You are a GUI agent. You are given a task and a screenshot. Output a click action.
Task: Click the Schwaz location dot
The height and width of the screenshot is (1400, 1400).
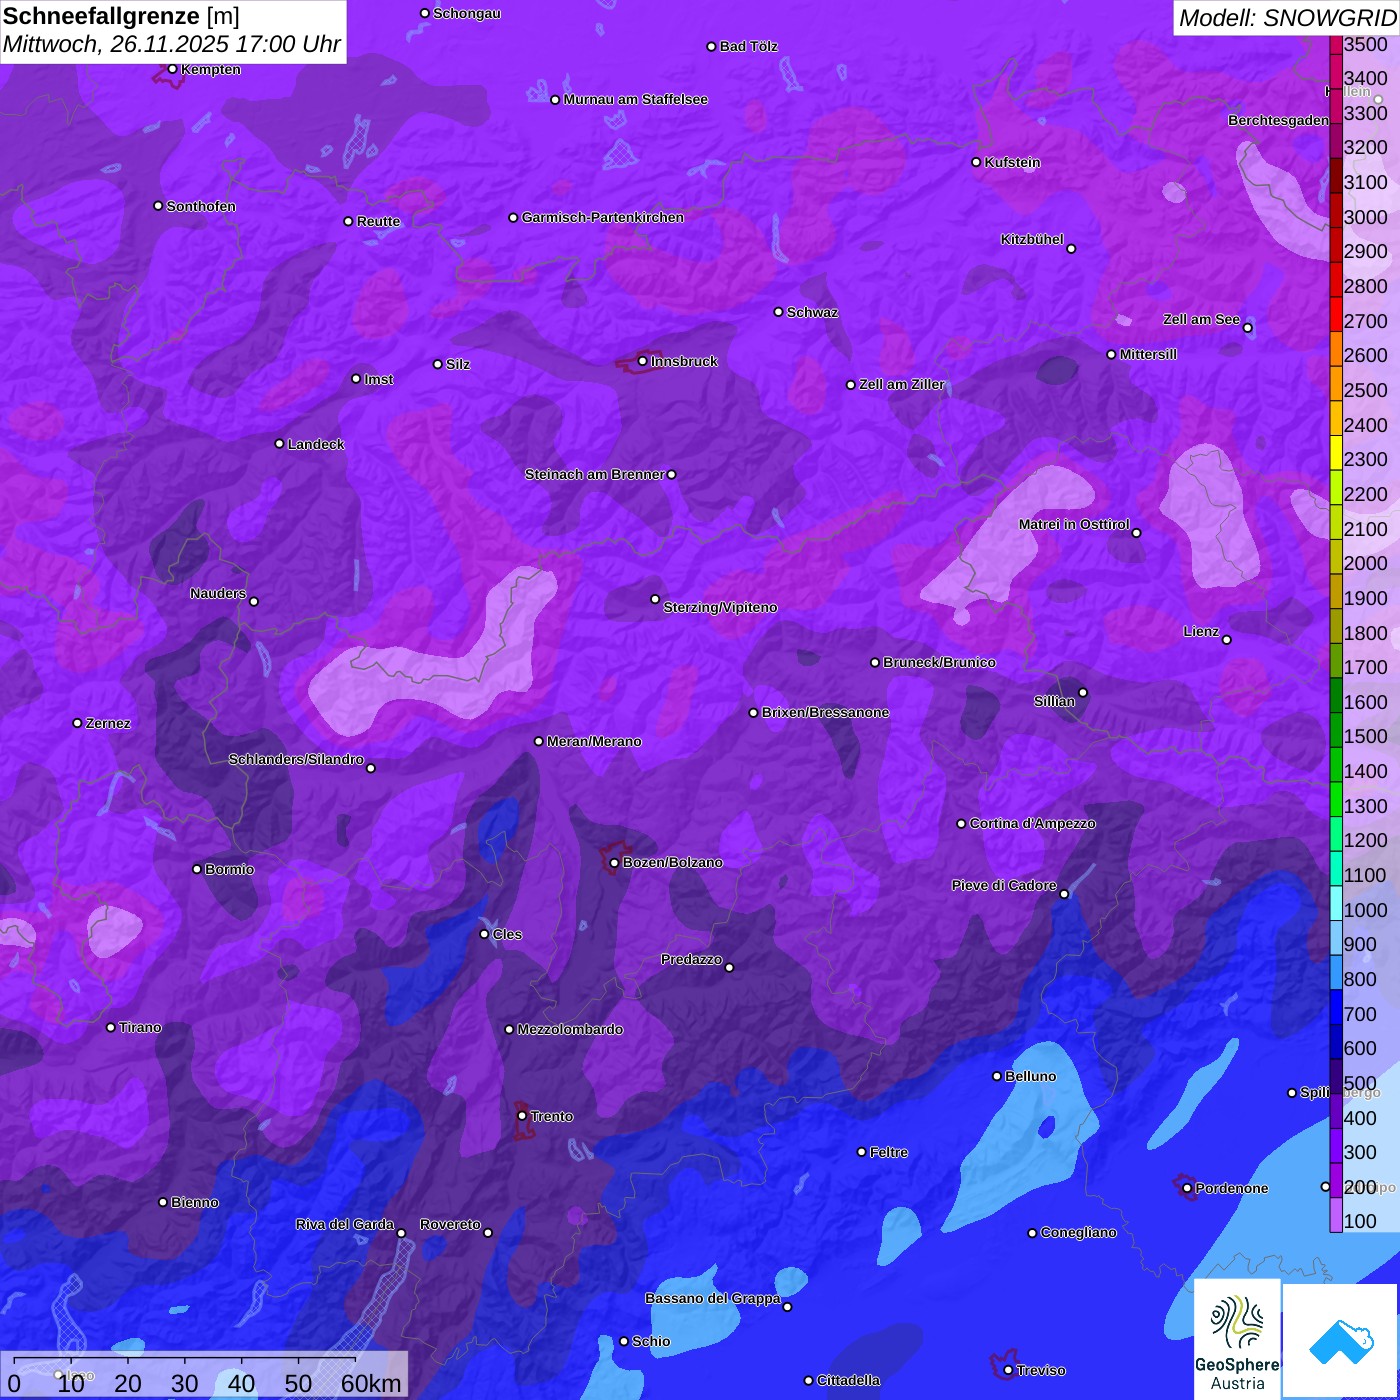tap(778, 312)
